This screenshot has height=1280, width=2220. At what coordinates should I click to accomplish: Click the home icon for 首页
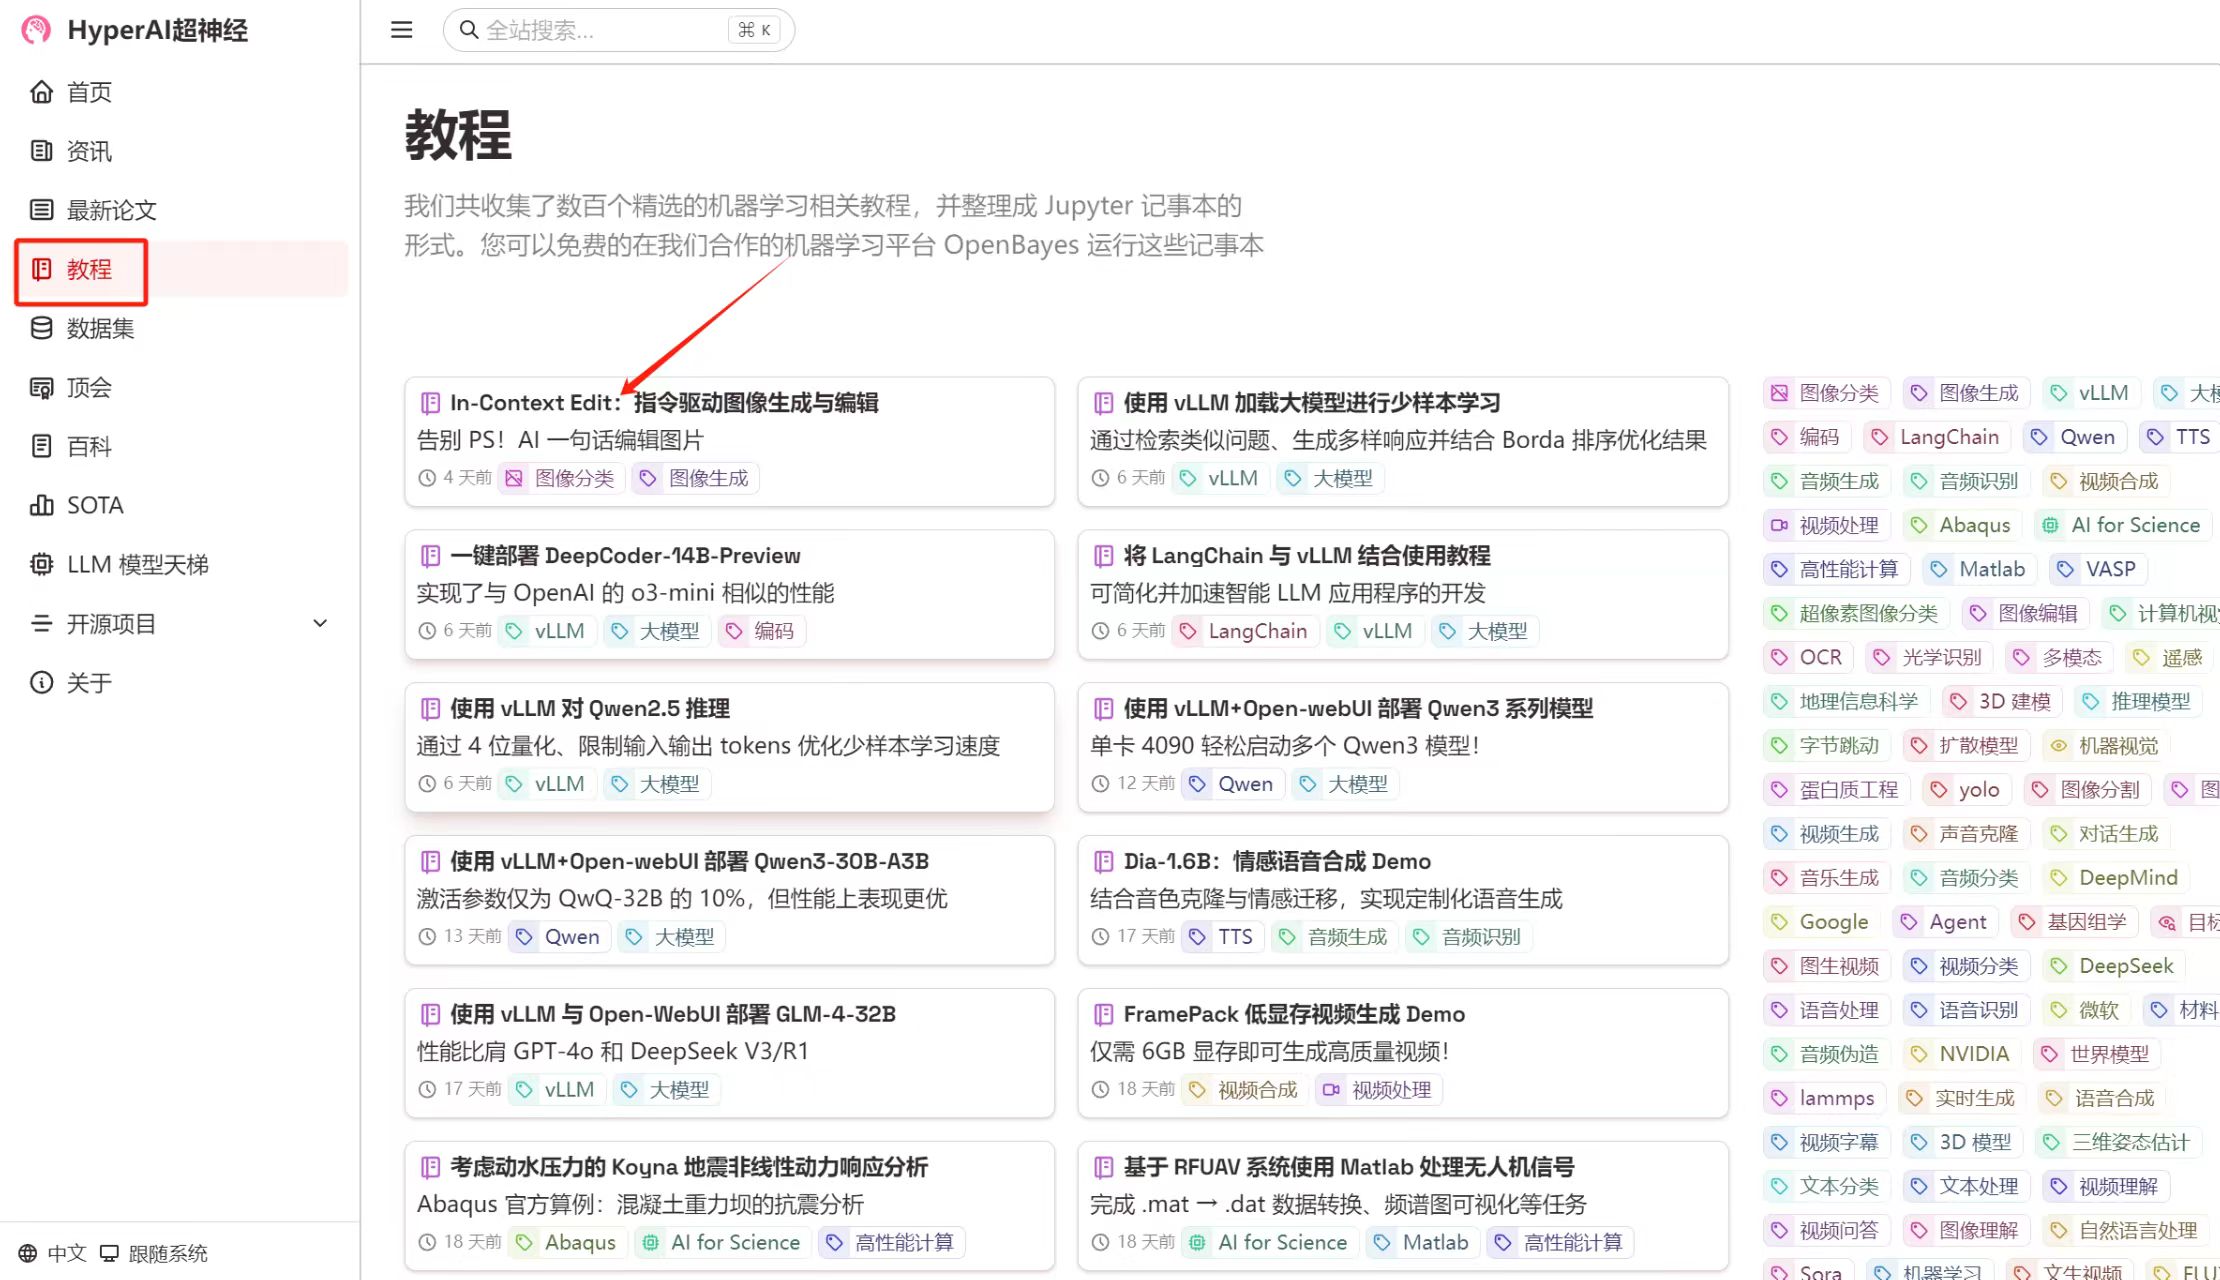[x=41, y=92]
